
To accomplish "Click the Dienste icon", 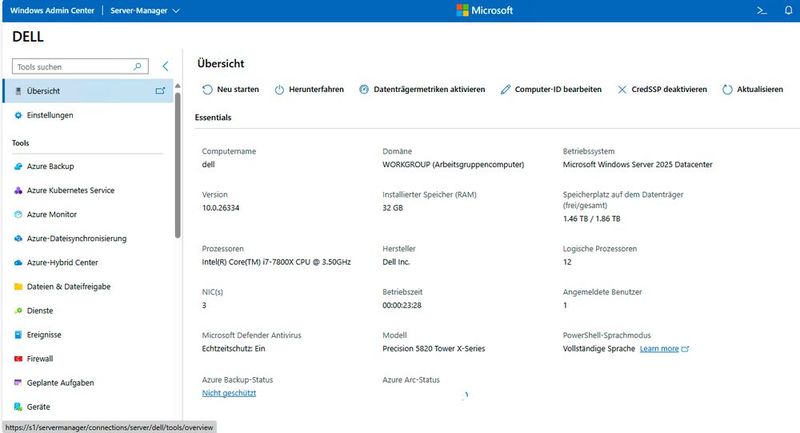I will tap(18, 311).
